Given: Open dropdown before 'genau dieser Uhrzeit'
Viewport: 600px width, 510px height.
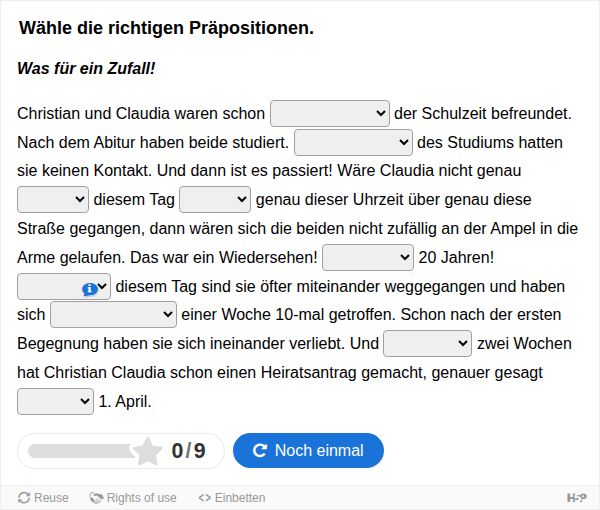Looking at the screenshot, I should click(215, 199).
